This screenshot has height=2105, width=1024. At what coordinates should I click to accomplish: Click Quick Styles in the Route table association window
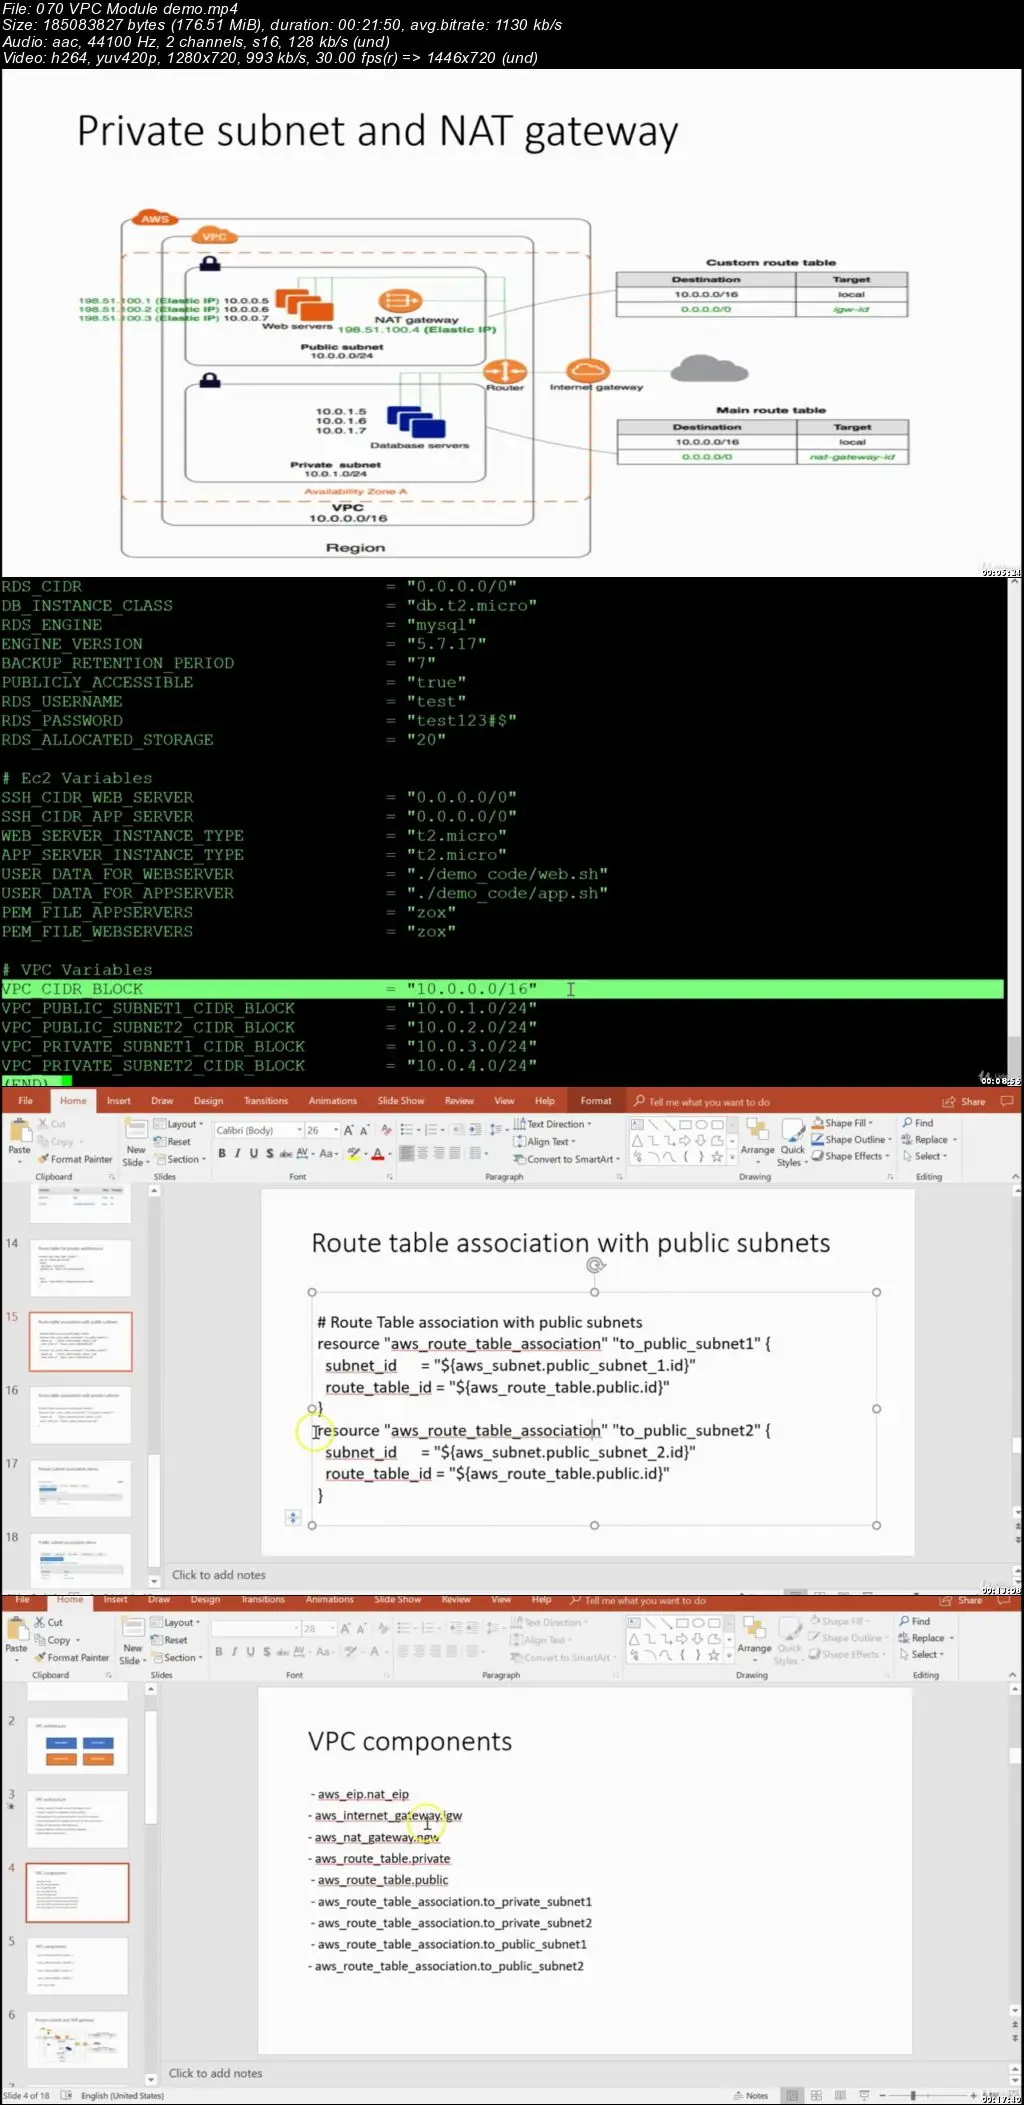(792, 1142)
